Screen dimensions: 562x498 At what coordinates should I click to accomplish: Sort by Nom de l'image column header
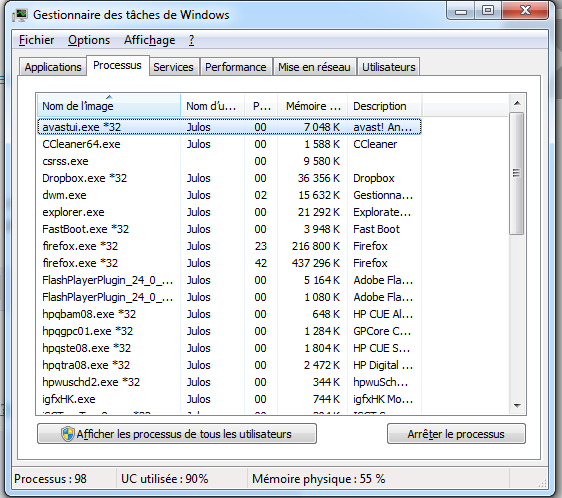tap(109, 106)
